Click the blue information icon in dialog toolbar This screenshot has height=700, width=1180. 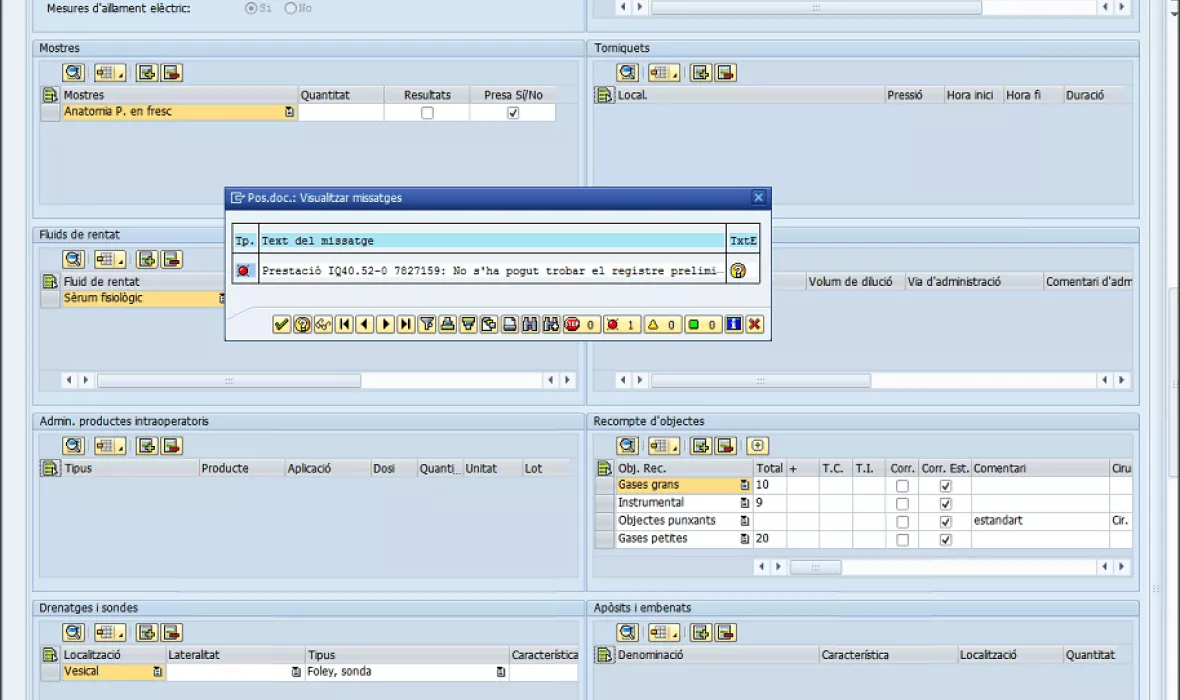tap(734, 324)
